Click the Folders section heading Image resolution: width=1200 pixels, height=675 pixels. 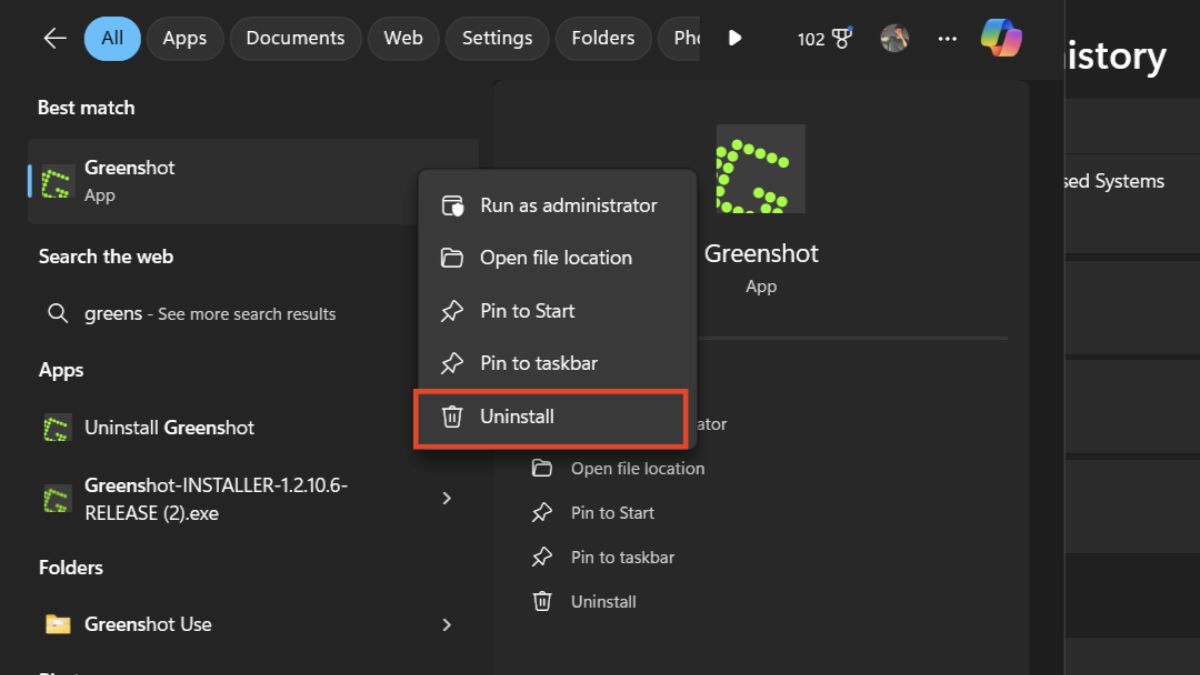[71, 567]
